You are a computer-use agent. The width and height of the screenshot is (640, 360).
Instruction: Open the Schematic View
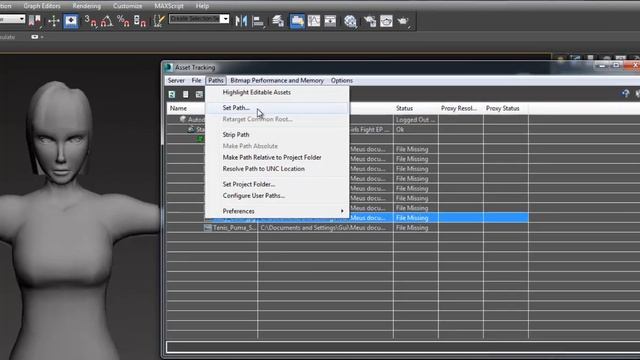click(x=330, y=21)
